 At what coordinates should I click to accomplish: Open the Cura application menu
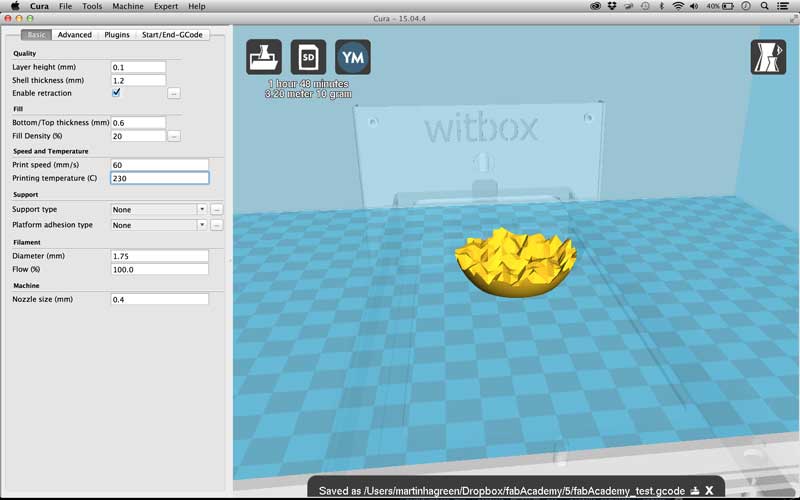tap(39, 6)
